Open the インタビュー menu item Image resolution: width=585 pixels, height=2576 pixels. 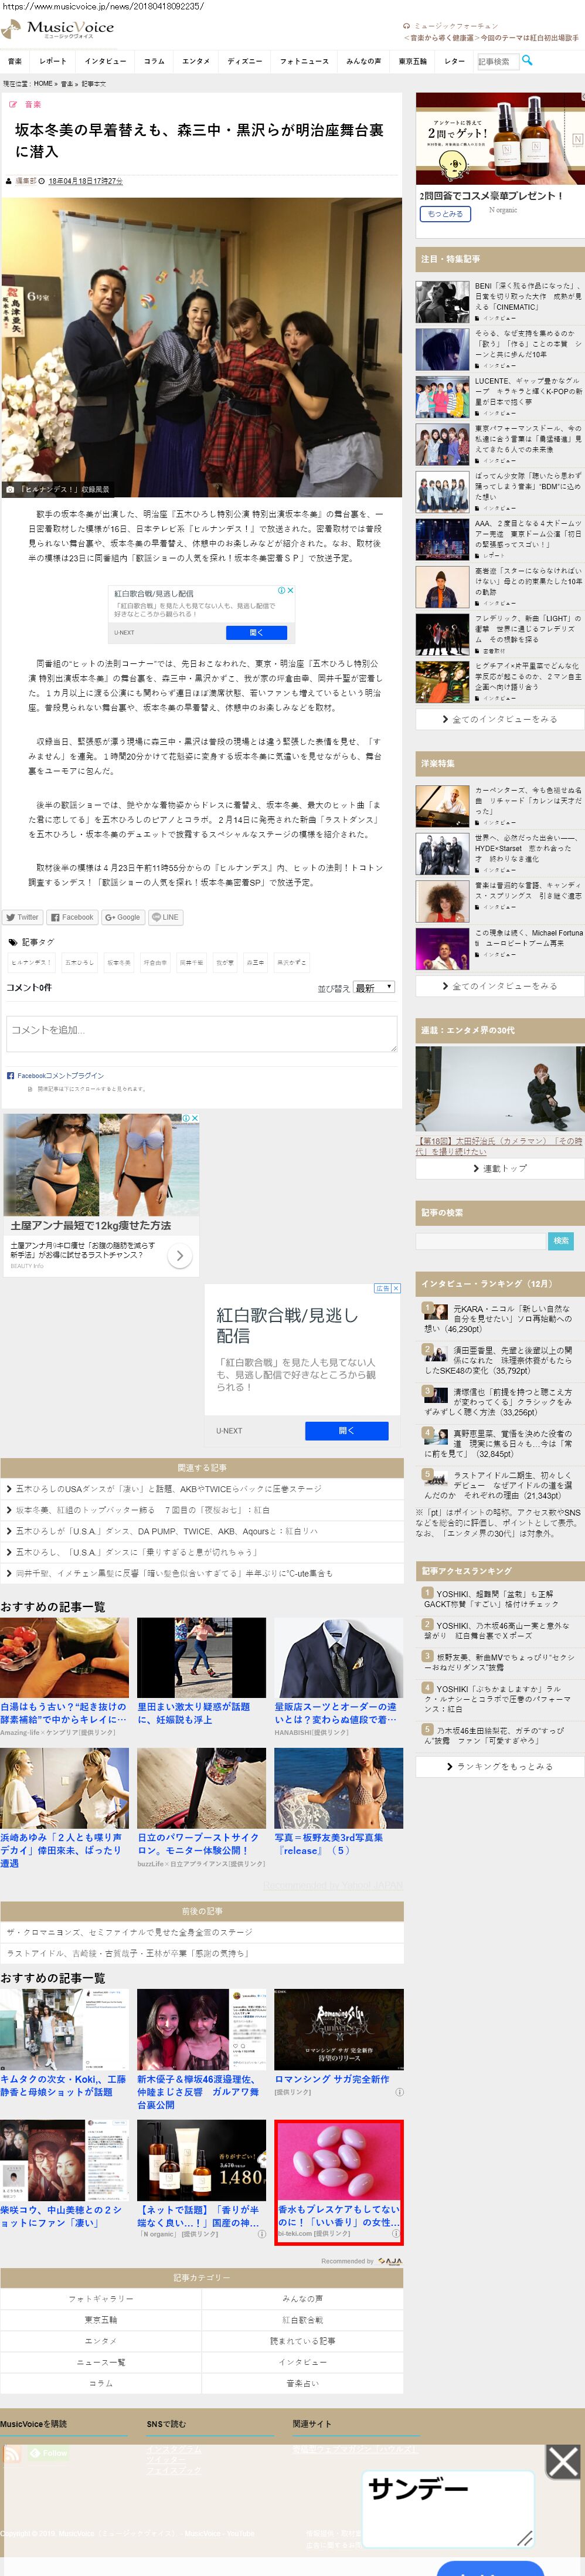[105, 61]
